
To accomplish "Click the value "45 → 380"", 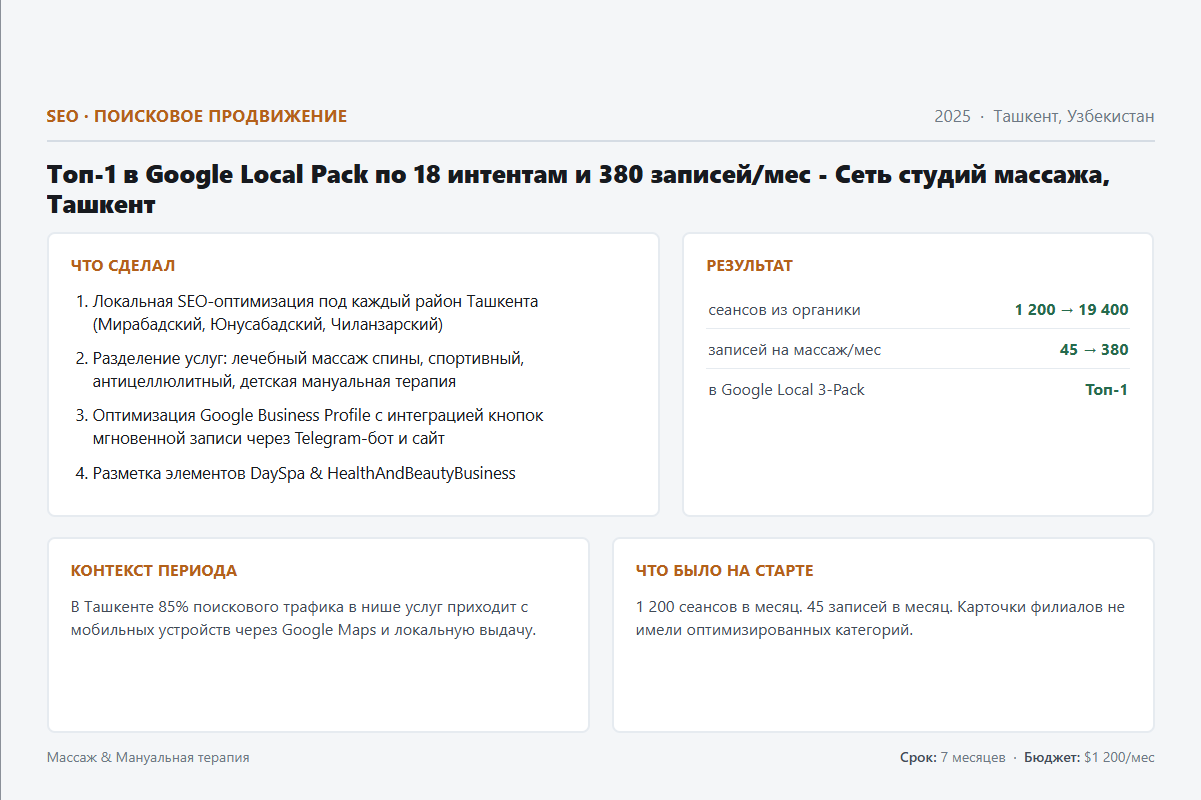I will [x=1094, y=350].
